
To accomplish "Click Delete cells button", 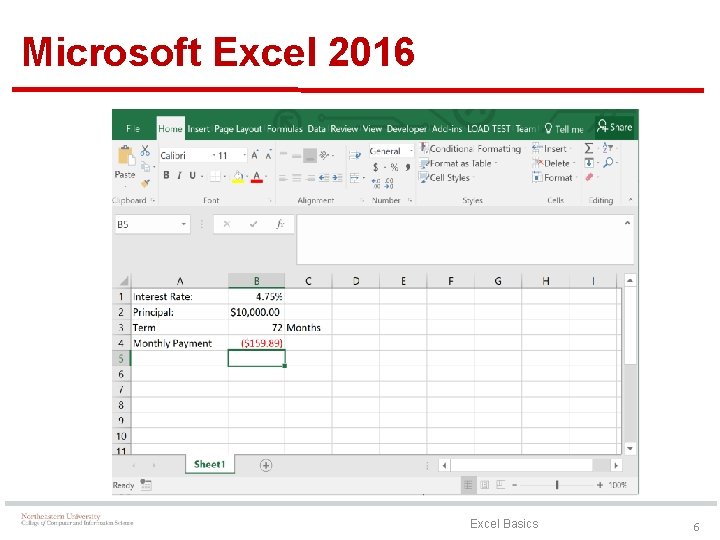I will pyautogui.click(x=553, y=163).
